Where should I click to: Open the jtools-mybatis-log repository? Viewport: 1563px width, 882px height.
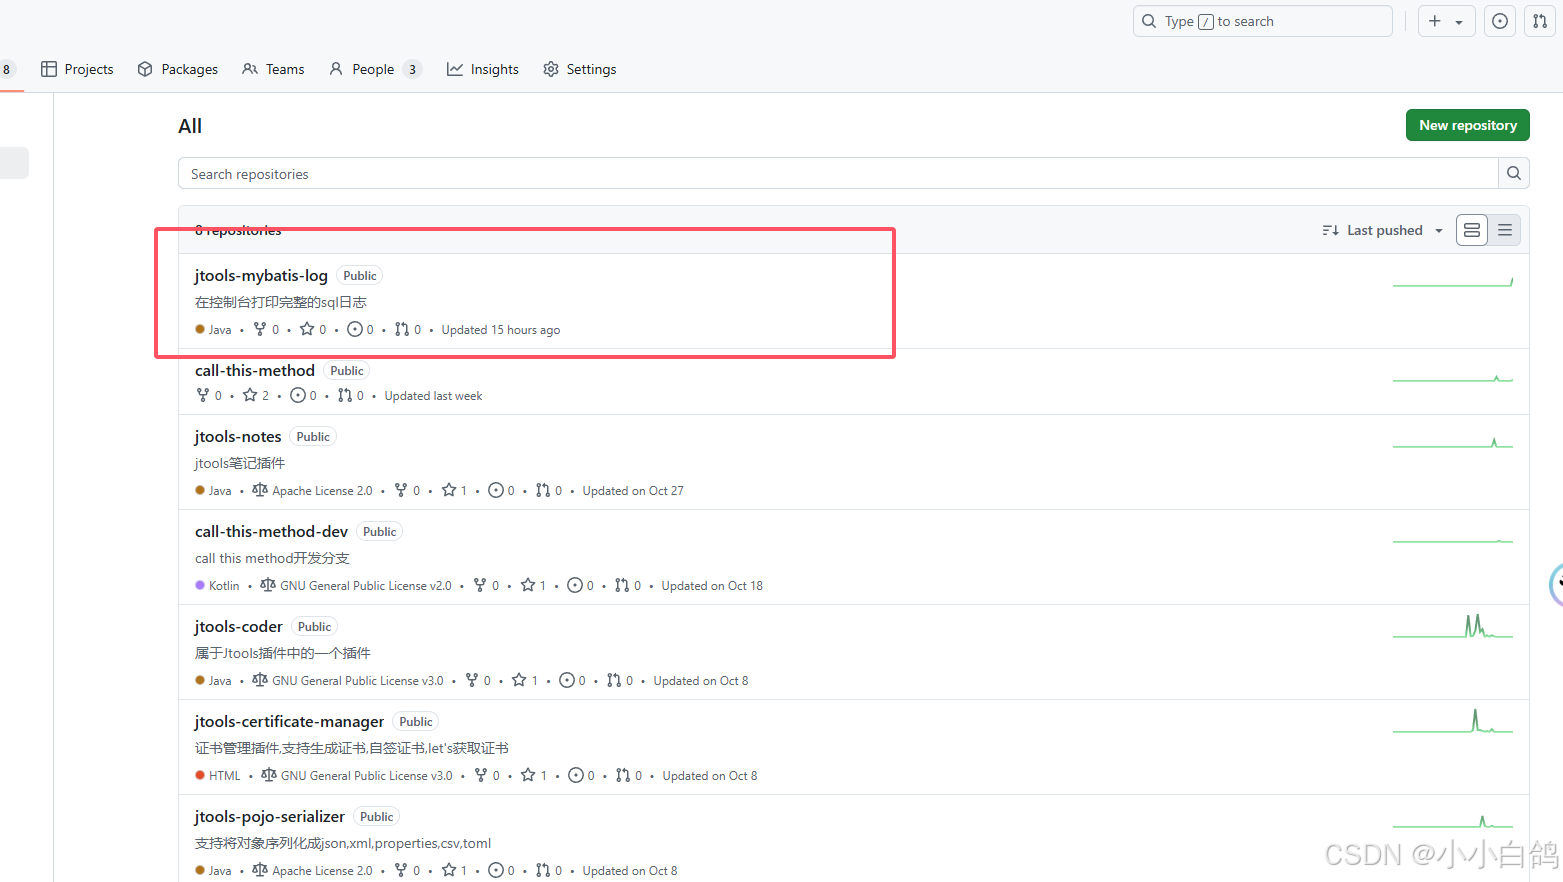pos(261,275)
